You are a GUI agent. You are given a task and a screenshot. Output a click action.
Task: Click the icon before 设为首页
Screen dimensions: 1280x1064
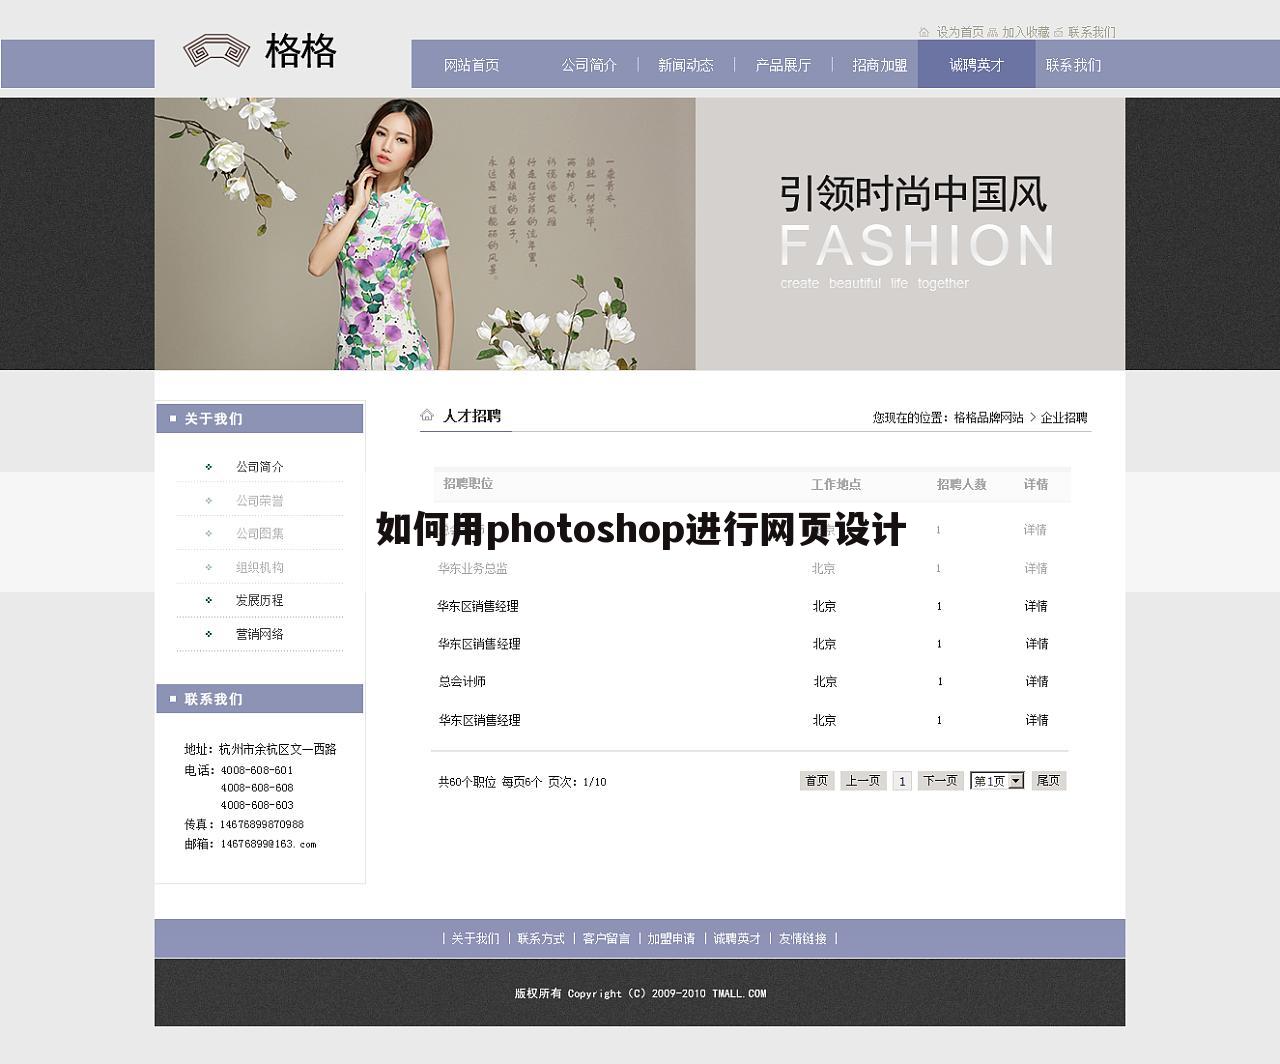(x=924, y=32)
